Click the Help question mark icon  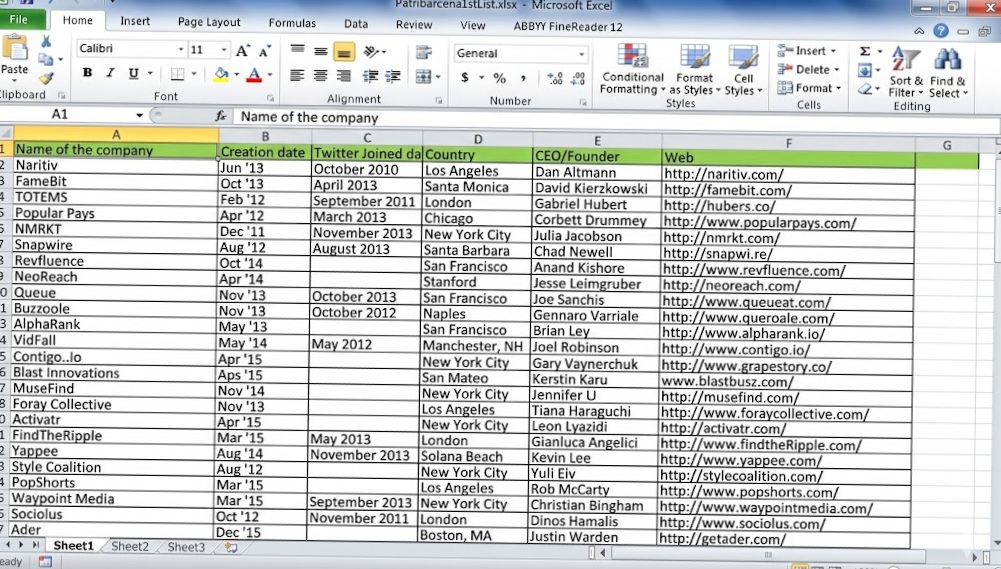click(x=940, y=31)
